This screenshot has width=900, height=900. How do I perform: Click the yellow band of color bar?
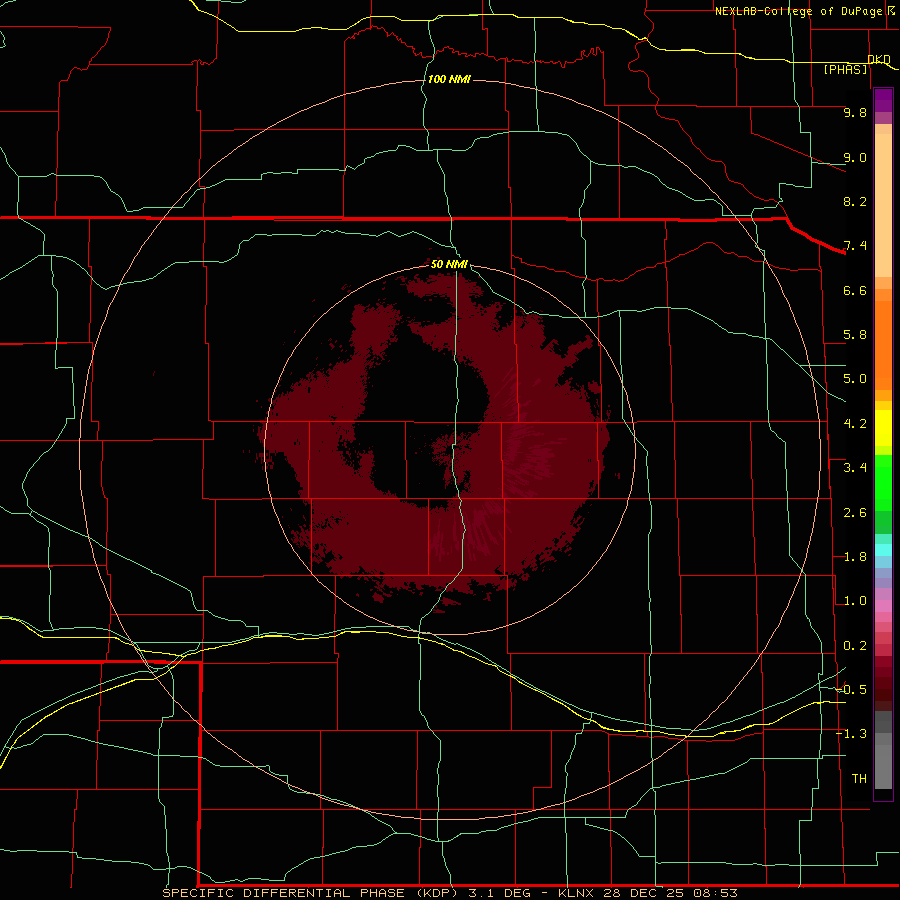tap(883, 428)
